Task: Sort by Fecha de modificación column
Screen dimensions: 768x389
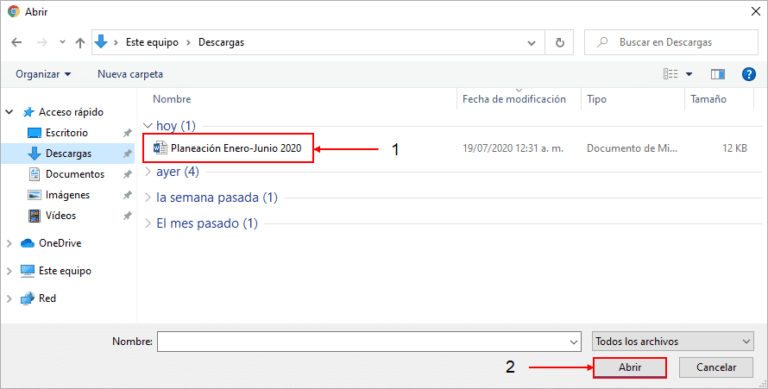Action: pos(514,99)
